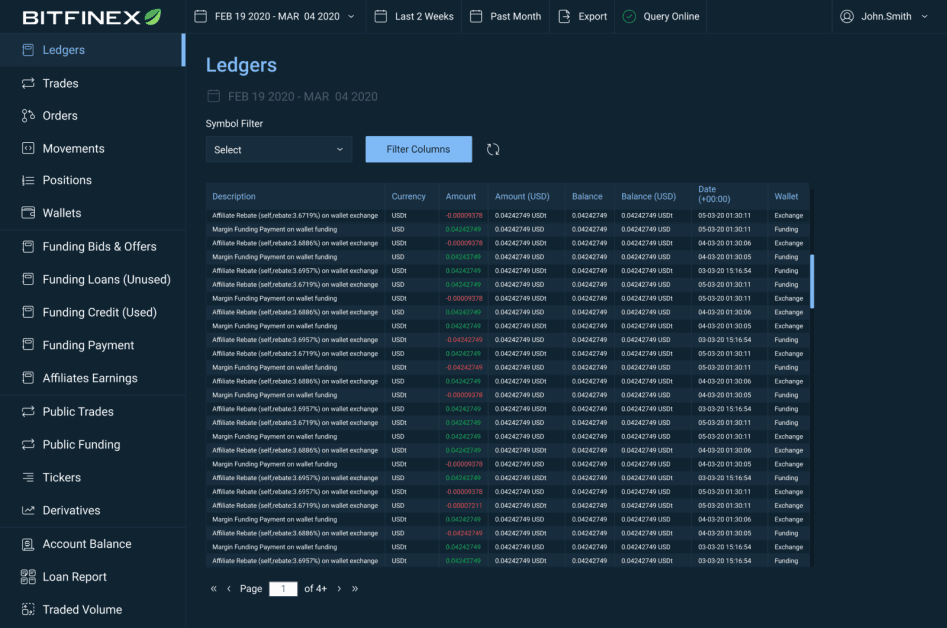Click the Balance column header
The image size is (947, 628).
(587, 196)
